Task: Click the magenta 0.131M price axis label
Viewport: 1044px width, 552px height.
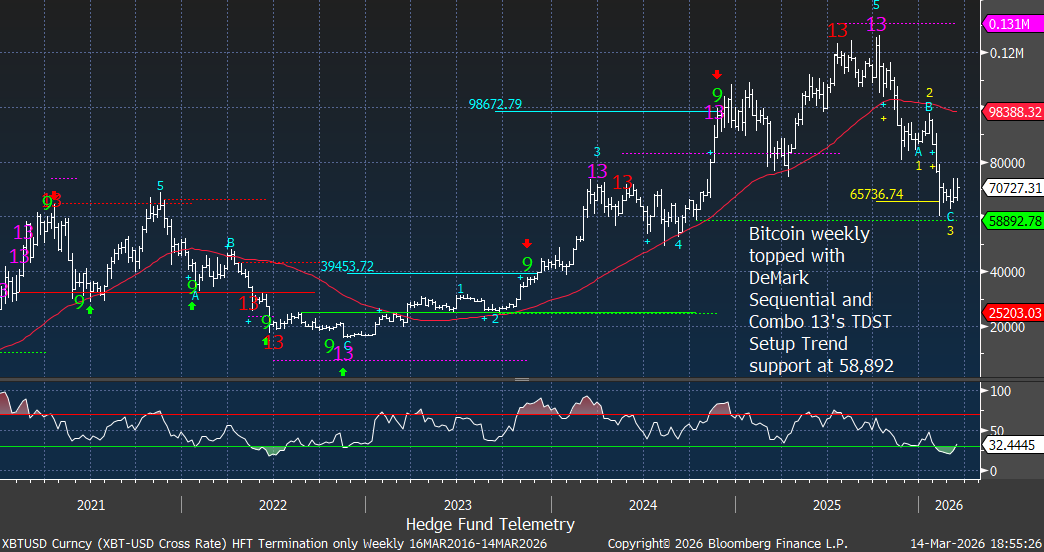Action: tap(1014, 24)
